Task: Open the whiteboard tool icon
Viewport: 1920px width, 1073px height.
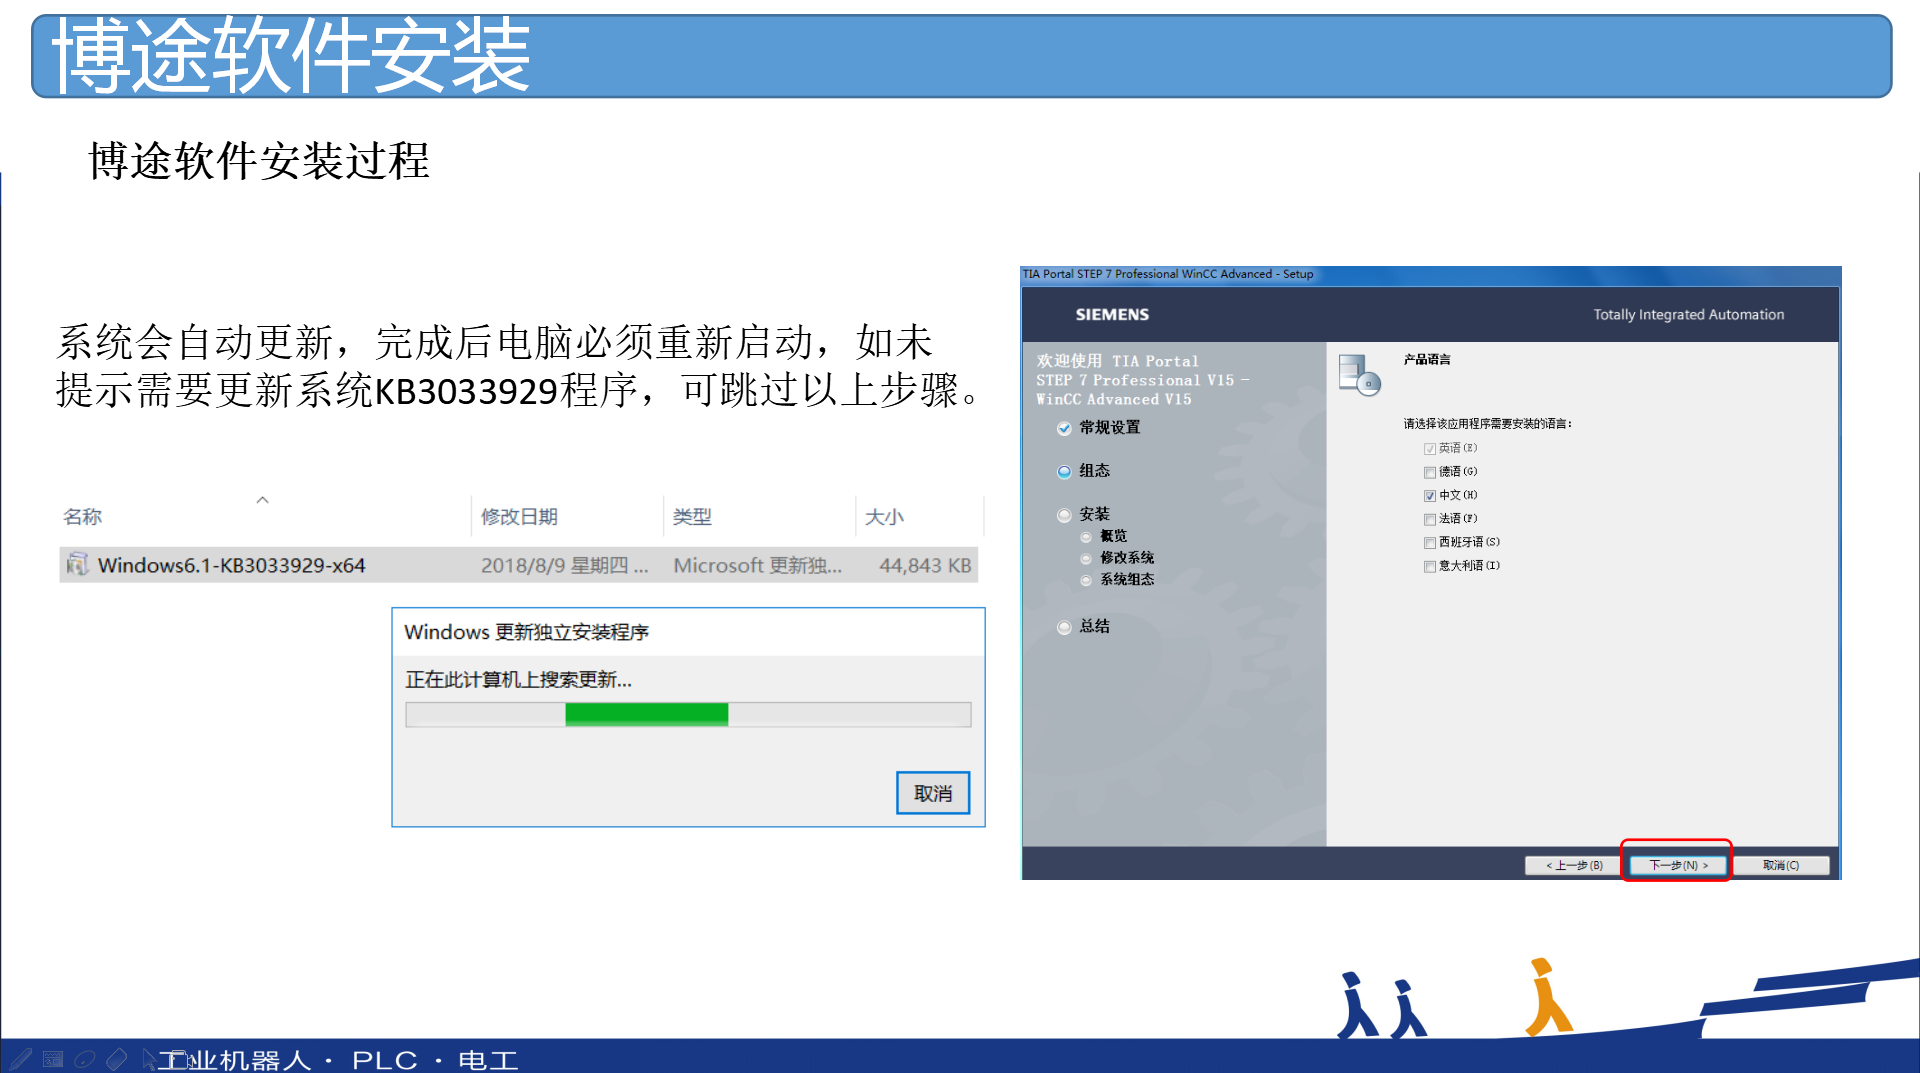Action: [53, 1059]
